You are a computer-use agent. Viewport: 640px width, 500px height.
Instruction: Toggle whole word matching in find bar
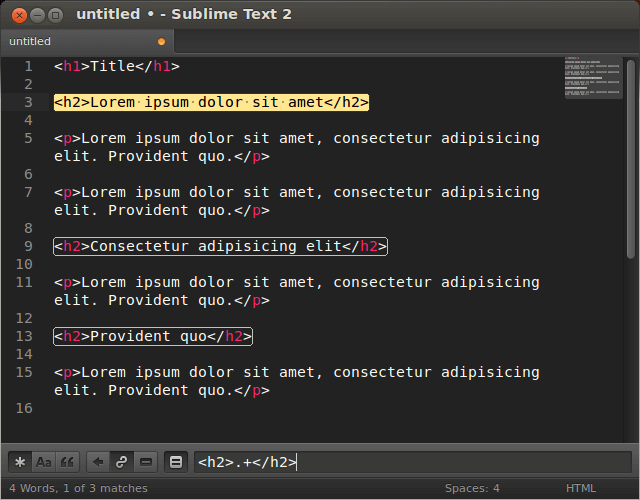point(67,462)
